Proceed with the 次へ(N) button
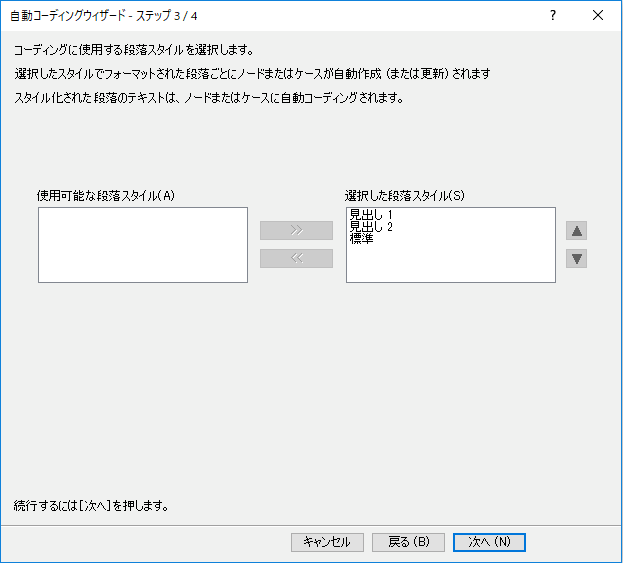 tap(489, 542)
